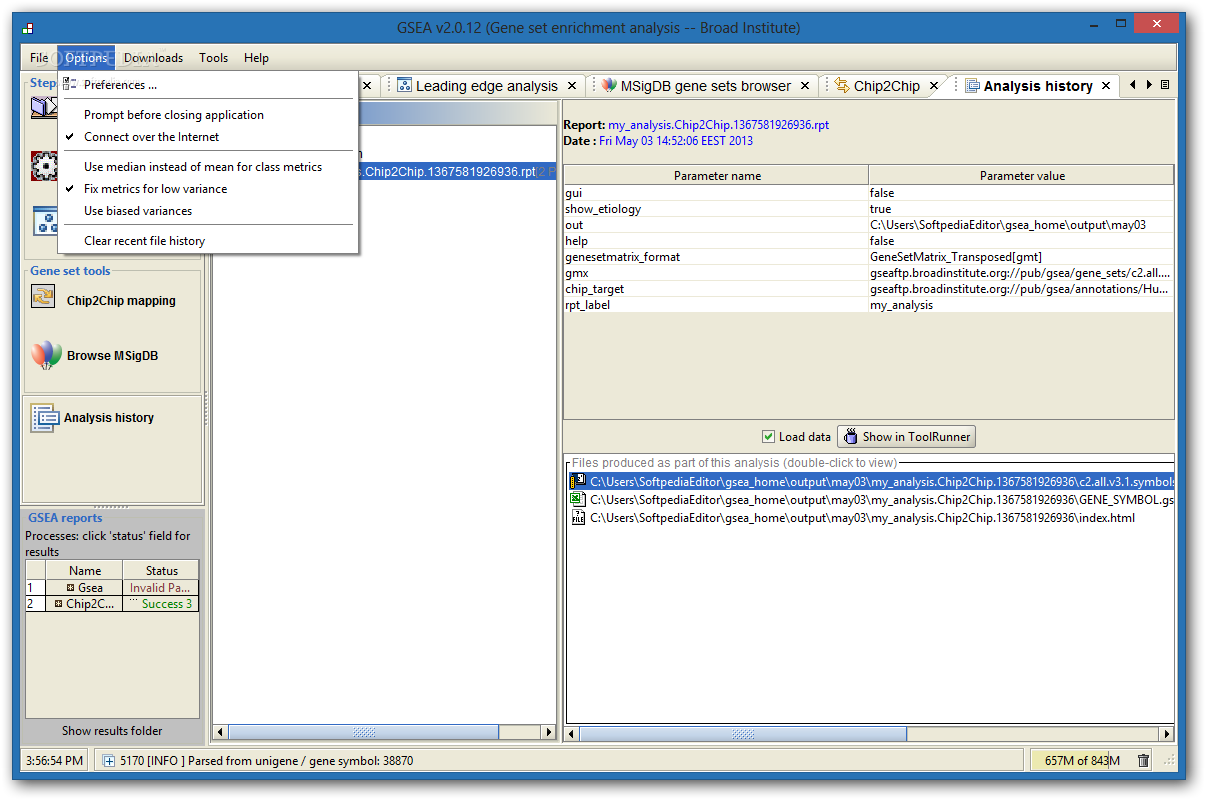Image resolution: width=1206 pixels, height=800 pixels.
Task: Open the my_analysis.Chip2Chip report link
Action: pyautogui.click(x=718, y=125)
